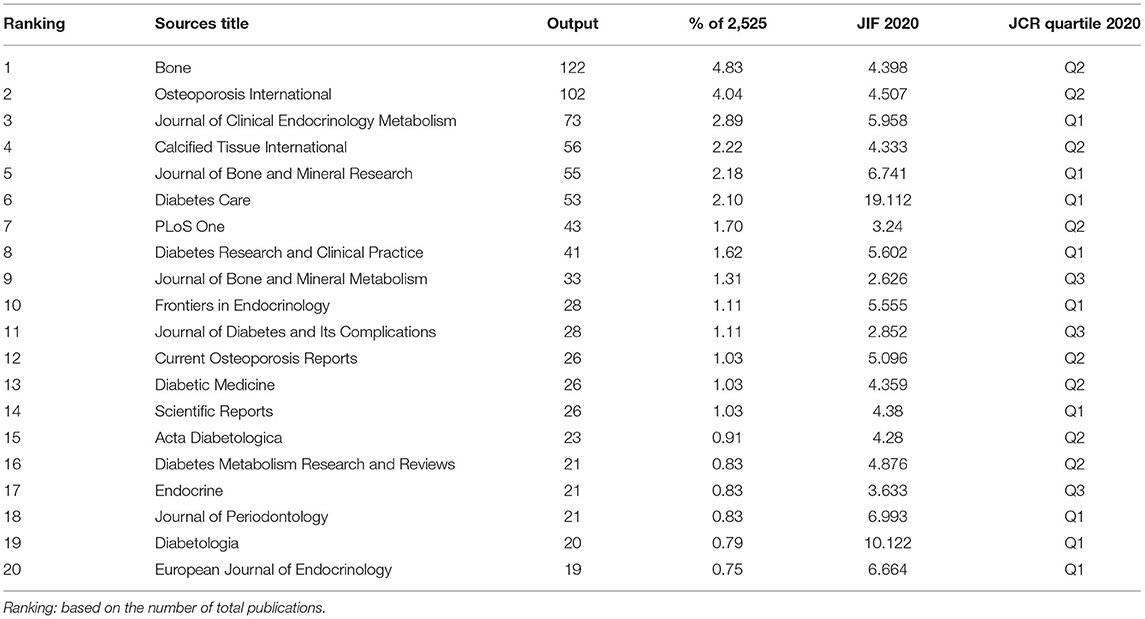Select the JIF 2020 column header
The image size is (1145, 619).
pyautogui.click(x=887, y=23)
